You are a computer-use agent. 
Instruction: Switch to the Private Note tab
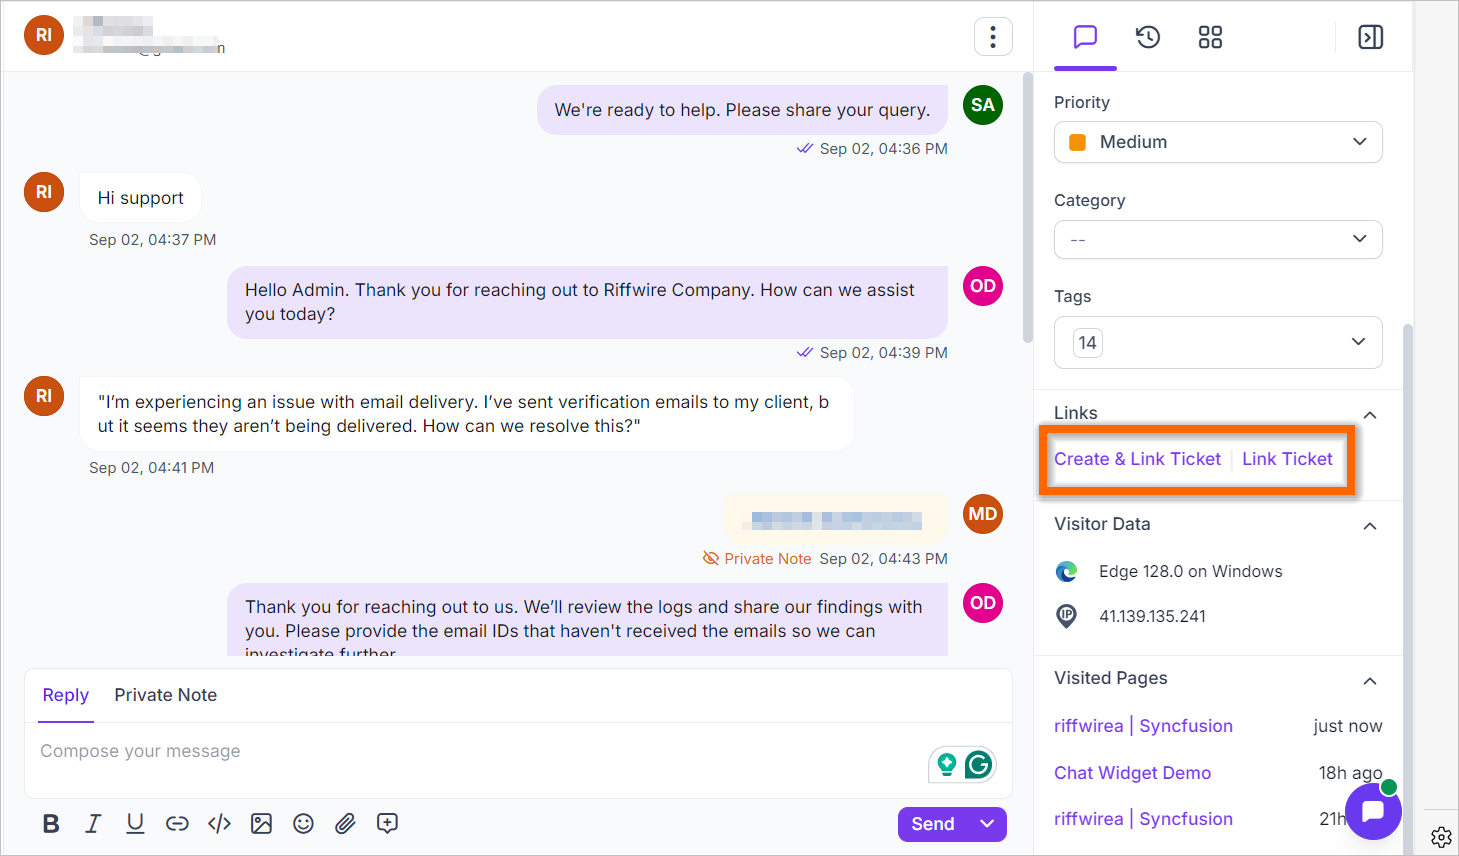pos(166,695)
